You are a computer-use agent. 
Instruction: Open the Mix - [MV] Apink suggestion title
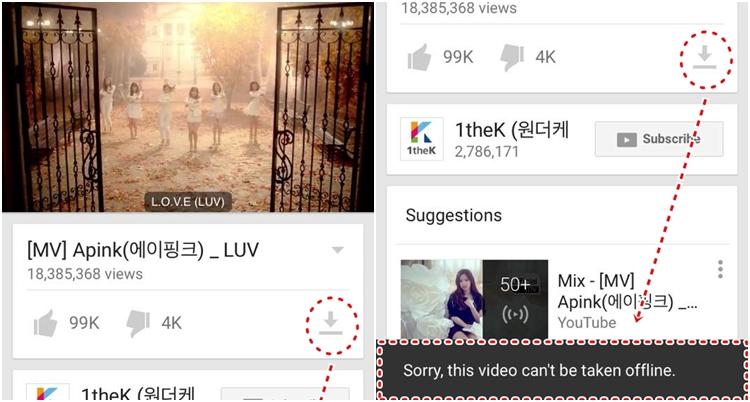629,291
